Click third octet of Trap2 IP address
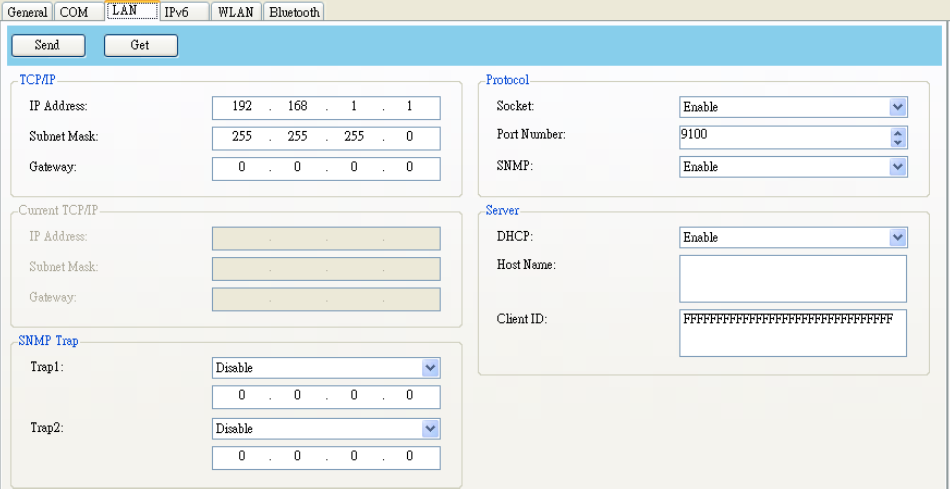 coord(354,456)
